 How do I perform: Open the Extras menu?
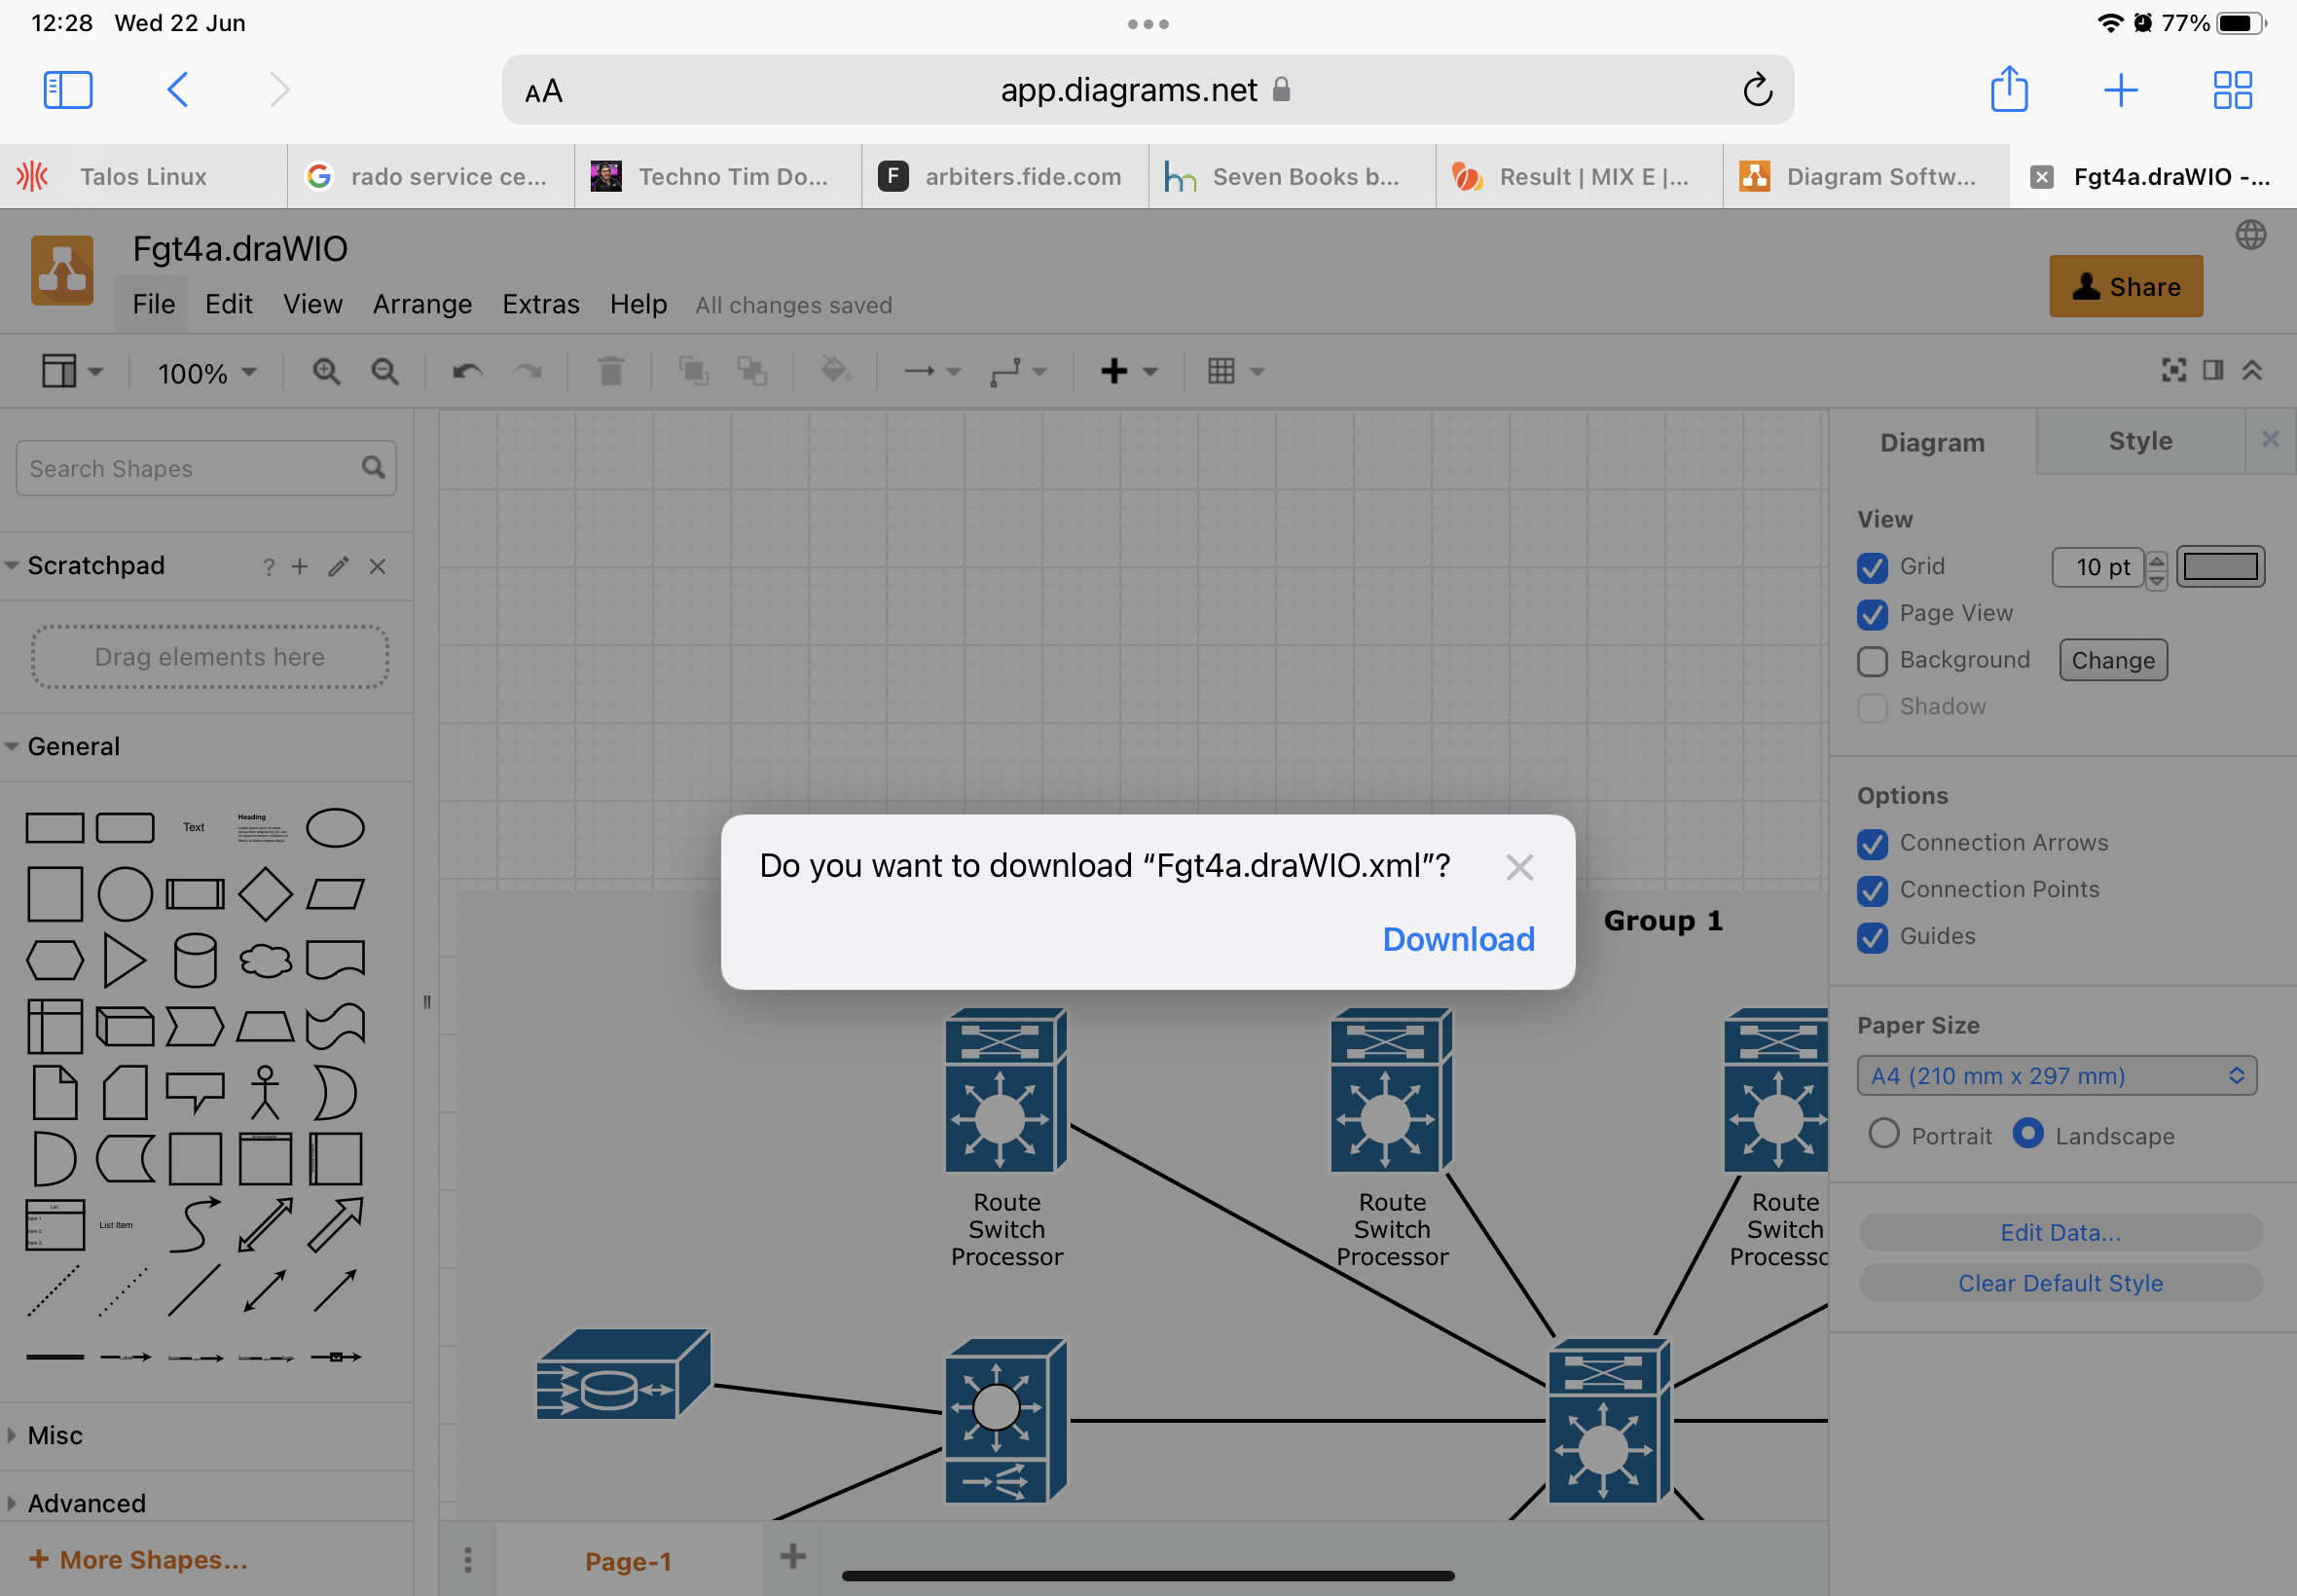[541, 304]
